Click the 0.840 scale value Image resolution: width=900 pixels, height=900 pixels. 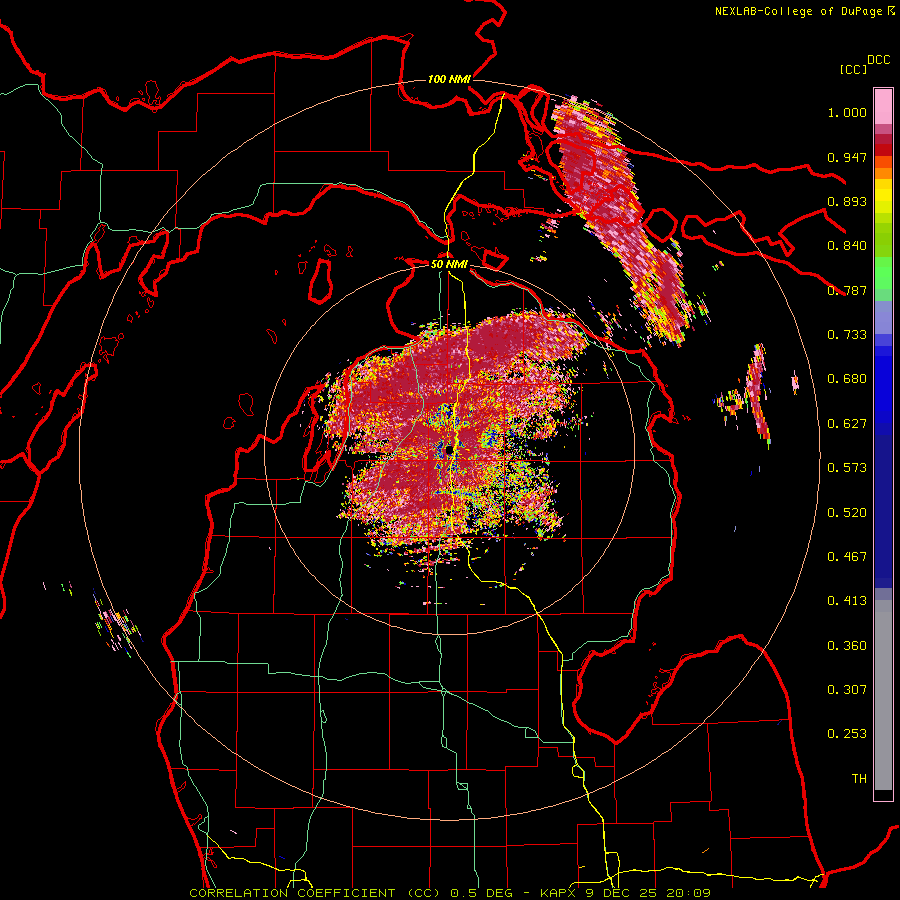pyautogui.click(x=847, y=246)
